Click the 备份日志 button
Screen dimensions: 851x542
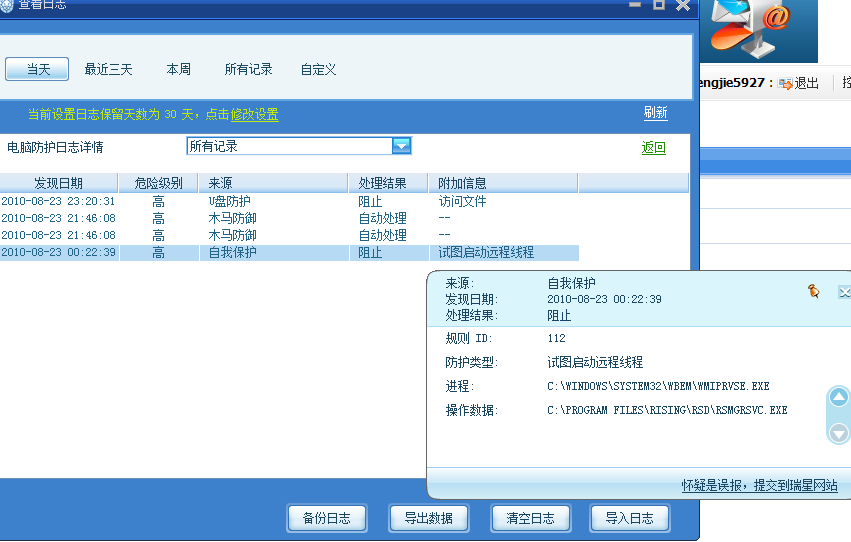[327, 518]
